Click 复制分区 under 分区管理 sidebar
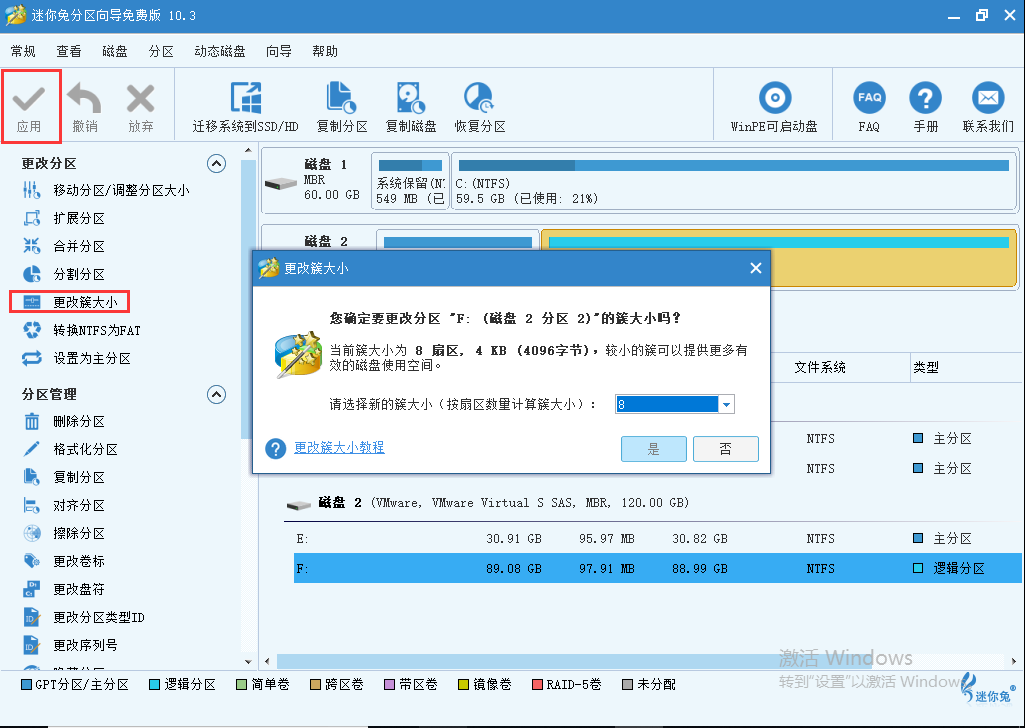Image resolution: width=1025 pixels, height=728 pixels. (x=63, y=477)
